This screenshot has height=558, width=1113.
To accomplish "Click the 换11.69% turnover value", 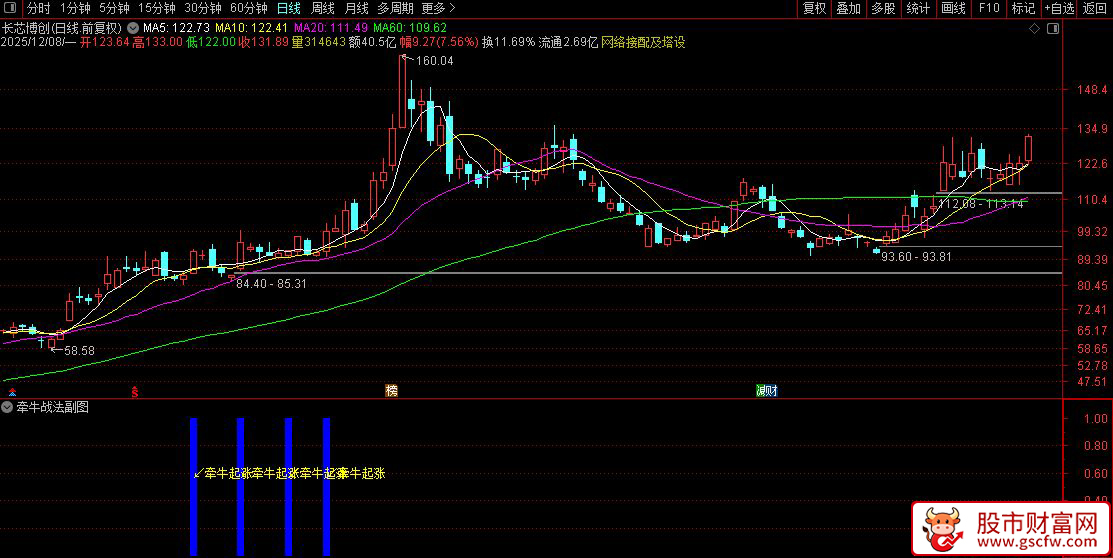I will (508, 43).
